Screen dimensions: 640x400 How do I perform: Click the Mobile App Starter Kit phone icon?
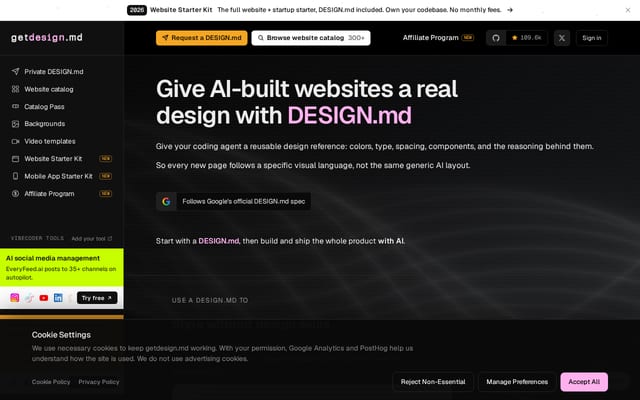tap(16, 176)
